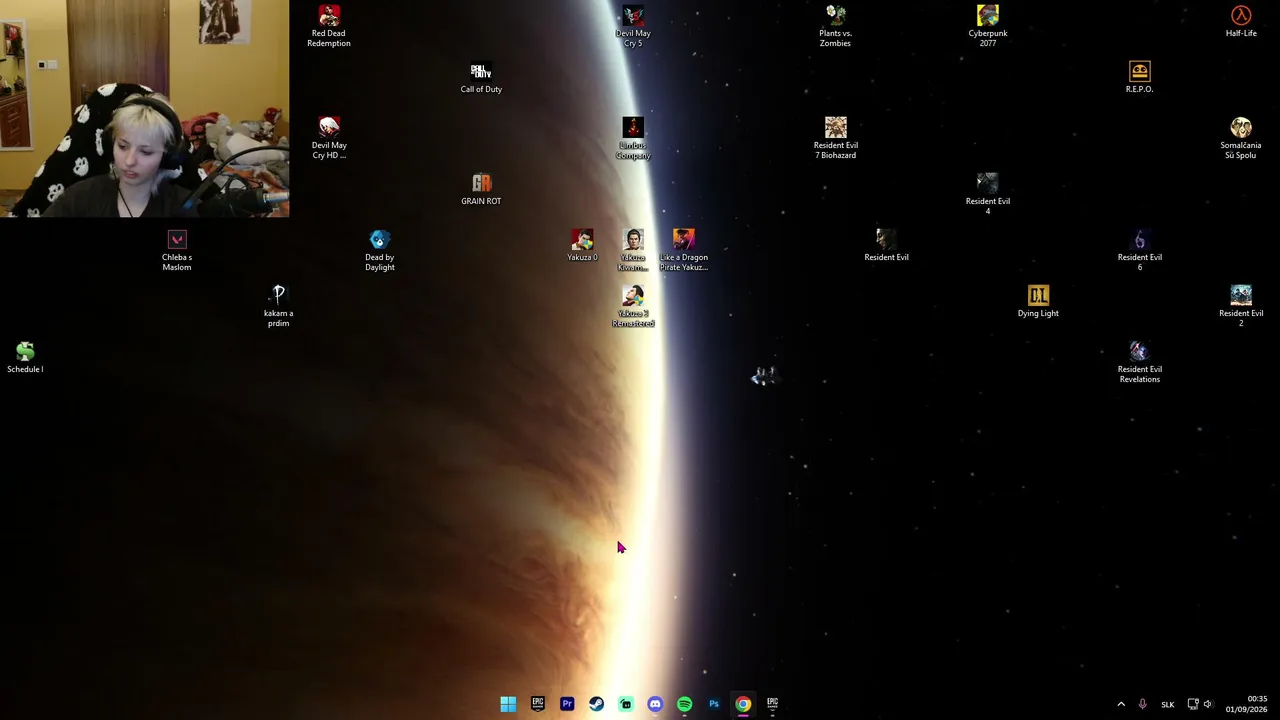1280x720 pixels.
Task: Expand the hidden system tray icons
Action: point(1121,704)
